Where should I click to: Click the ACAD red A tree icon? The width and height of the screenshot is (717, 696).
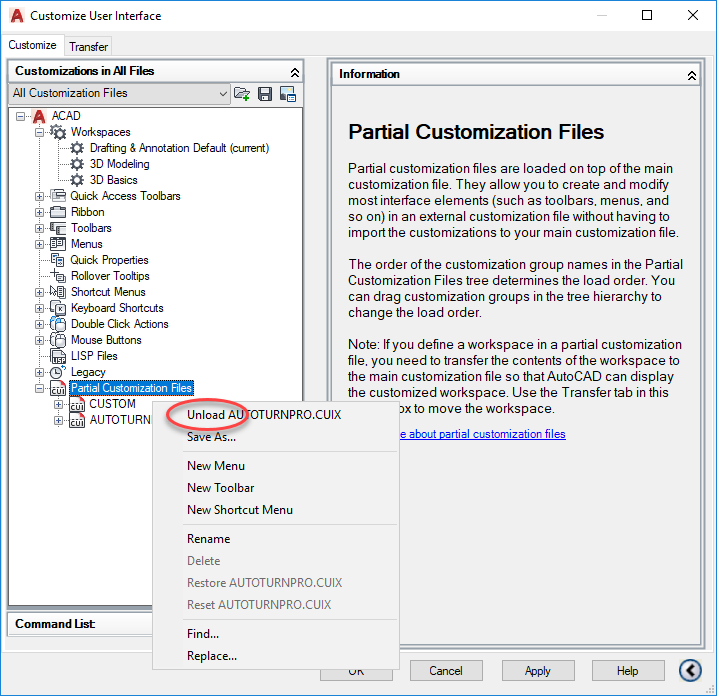(39, 116)
